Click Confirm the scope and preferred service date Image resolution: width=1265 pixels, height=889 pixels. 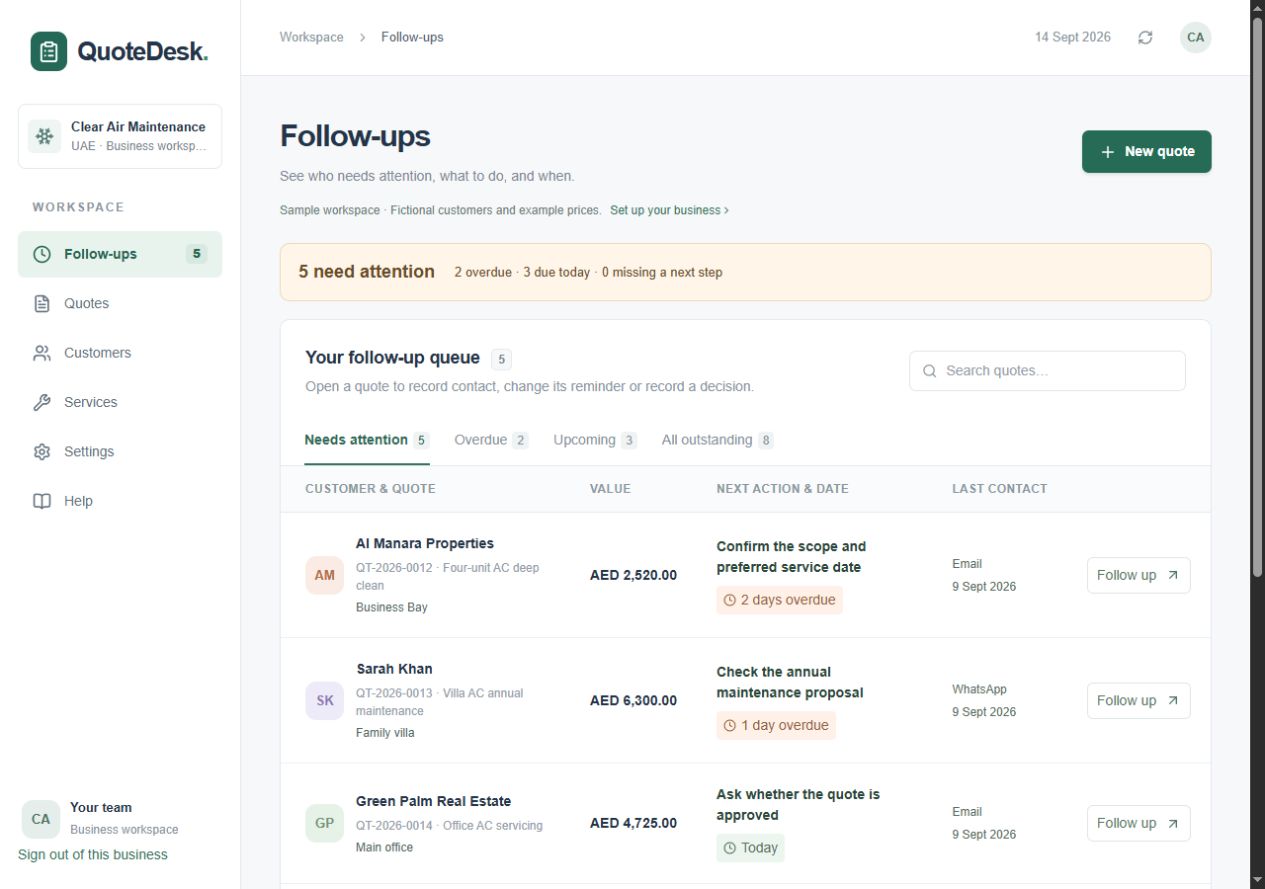coord(791,557)
